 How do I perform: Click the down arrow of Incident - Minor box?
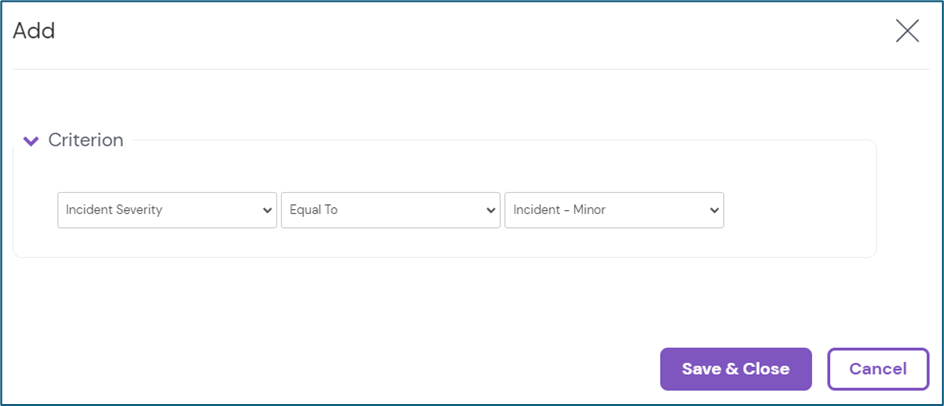click(714, 211)
